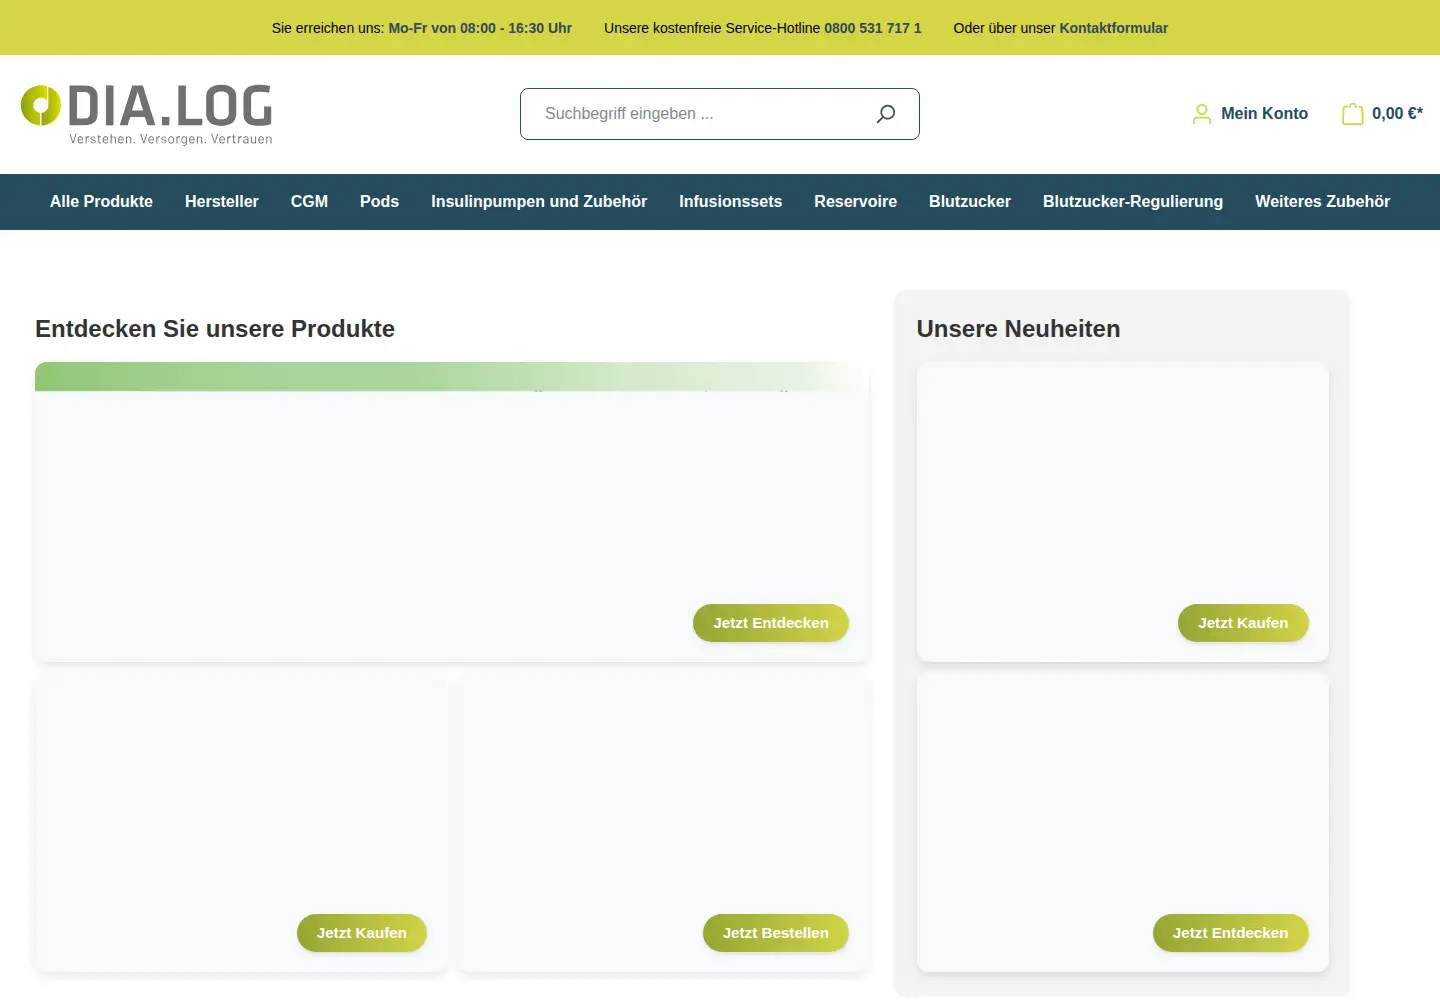Open Mein Konto
Viewport: 1440px width, 1000px height.
click(x=1264, y=114)
